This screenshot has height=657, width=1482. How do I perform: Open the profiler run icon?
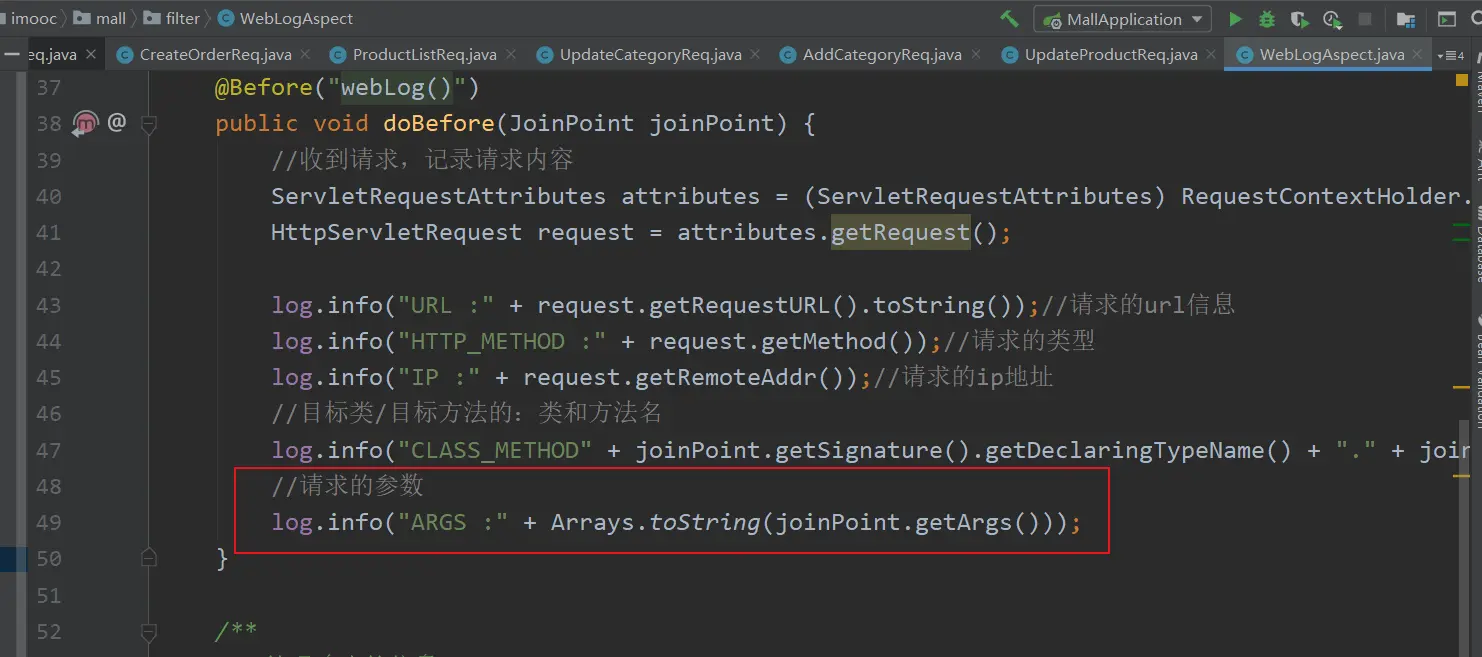coord(1331,19)
